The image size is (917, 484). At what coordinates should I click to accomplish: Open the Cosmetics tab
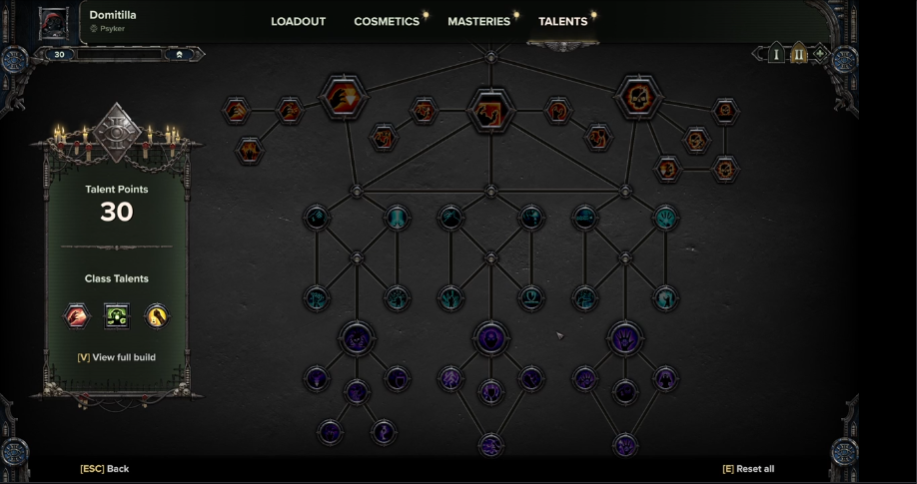tap(387, 22)
